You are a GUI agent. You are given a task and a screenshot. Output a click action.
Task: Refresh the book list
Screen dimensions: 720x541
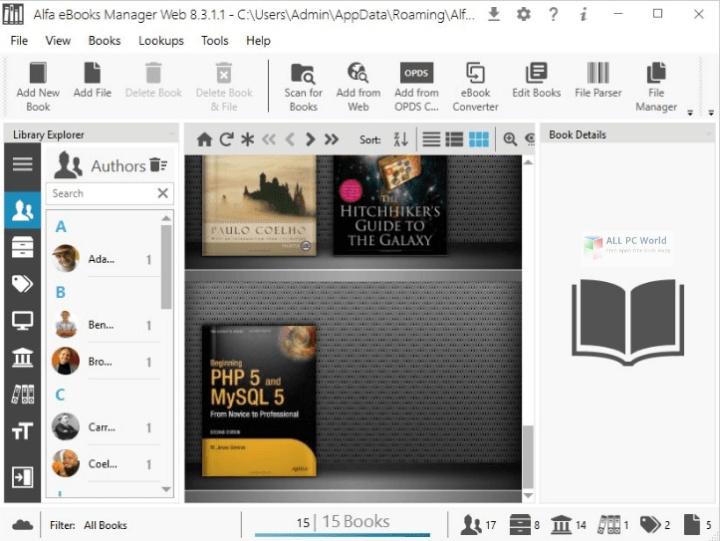[x=226, y=139]
